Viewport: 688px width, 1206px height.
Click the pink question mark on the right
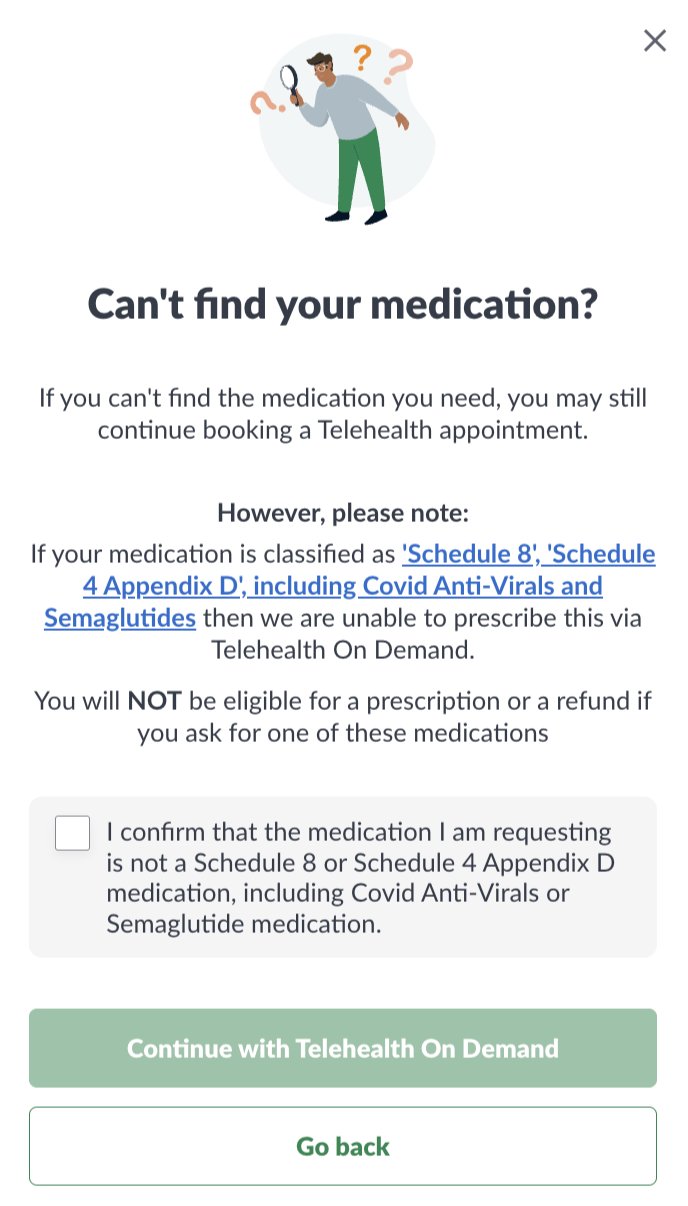(399, 65)
